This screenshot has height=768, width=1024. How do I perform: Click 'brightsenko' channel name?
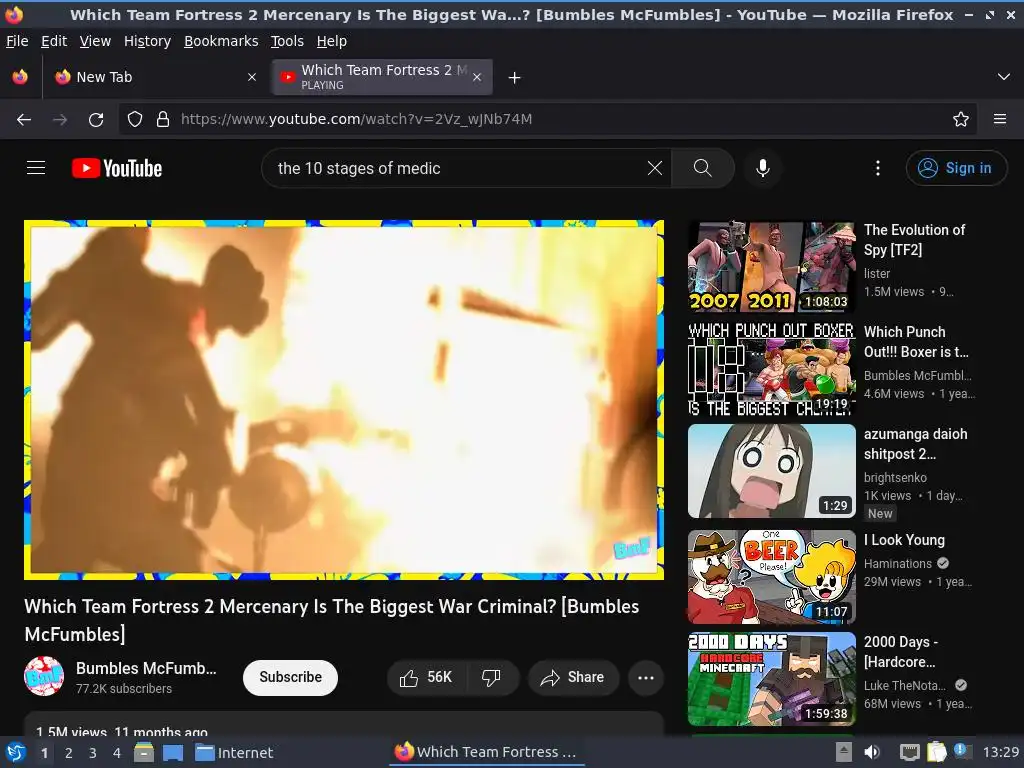coord(895,477)
